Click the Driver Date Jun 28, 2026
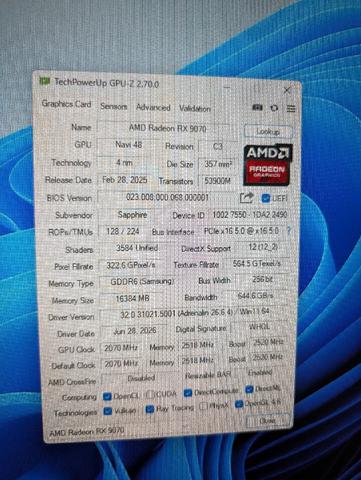Viewport: 361px width, 480px height. tap(135, 331)
